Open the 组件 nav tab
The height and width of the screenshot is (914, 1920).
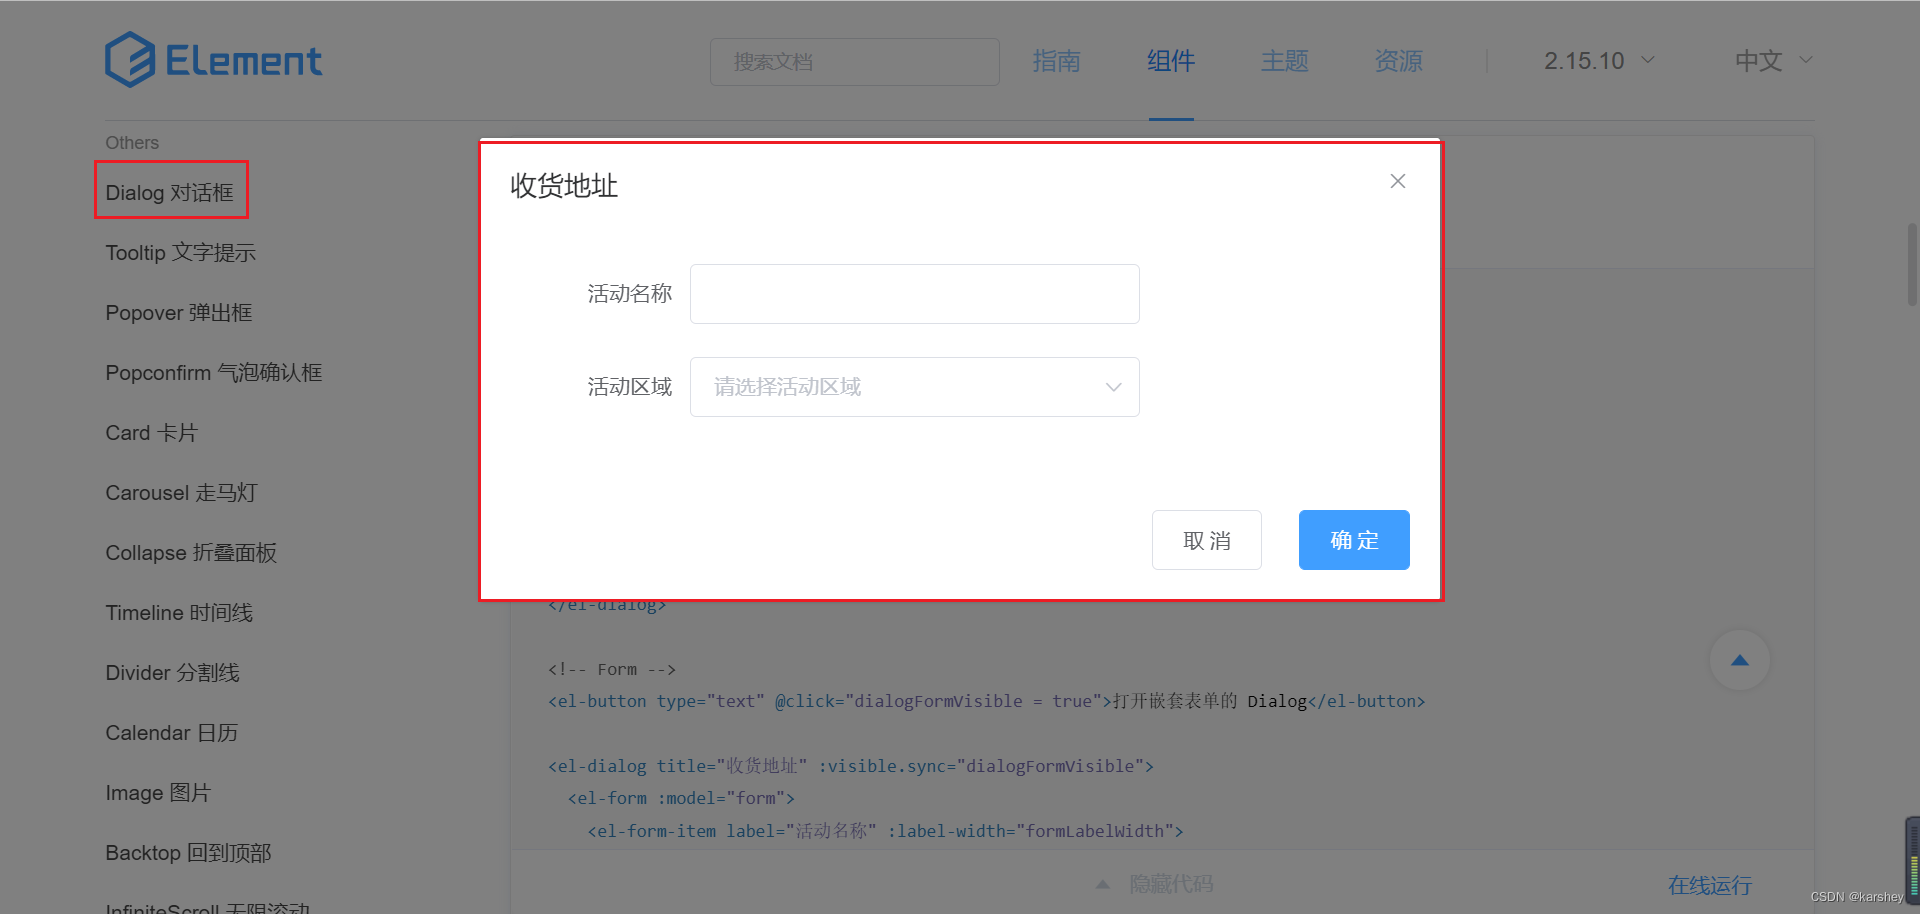point(1171,61)
